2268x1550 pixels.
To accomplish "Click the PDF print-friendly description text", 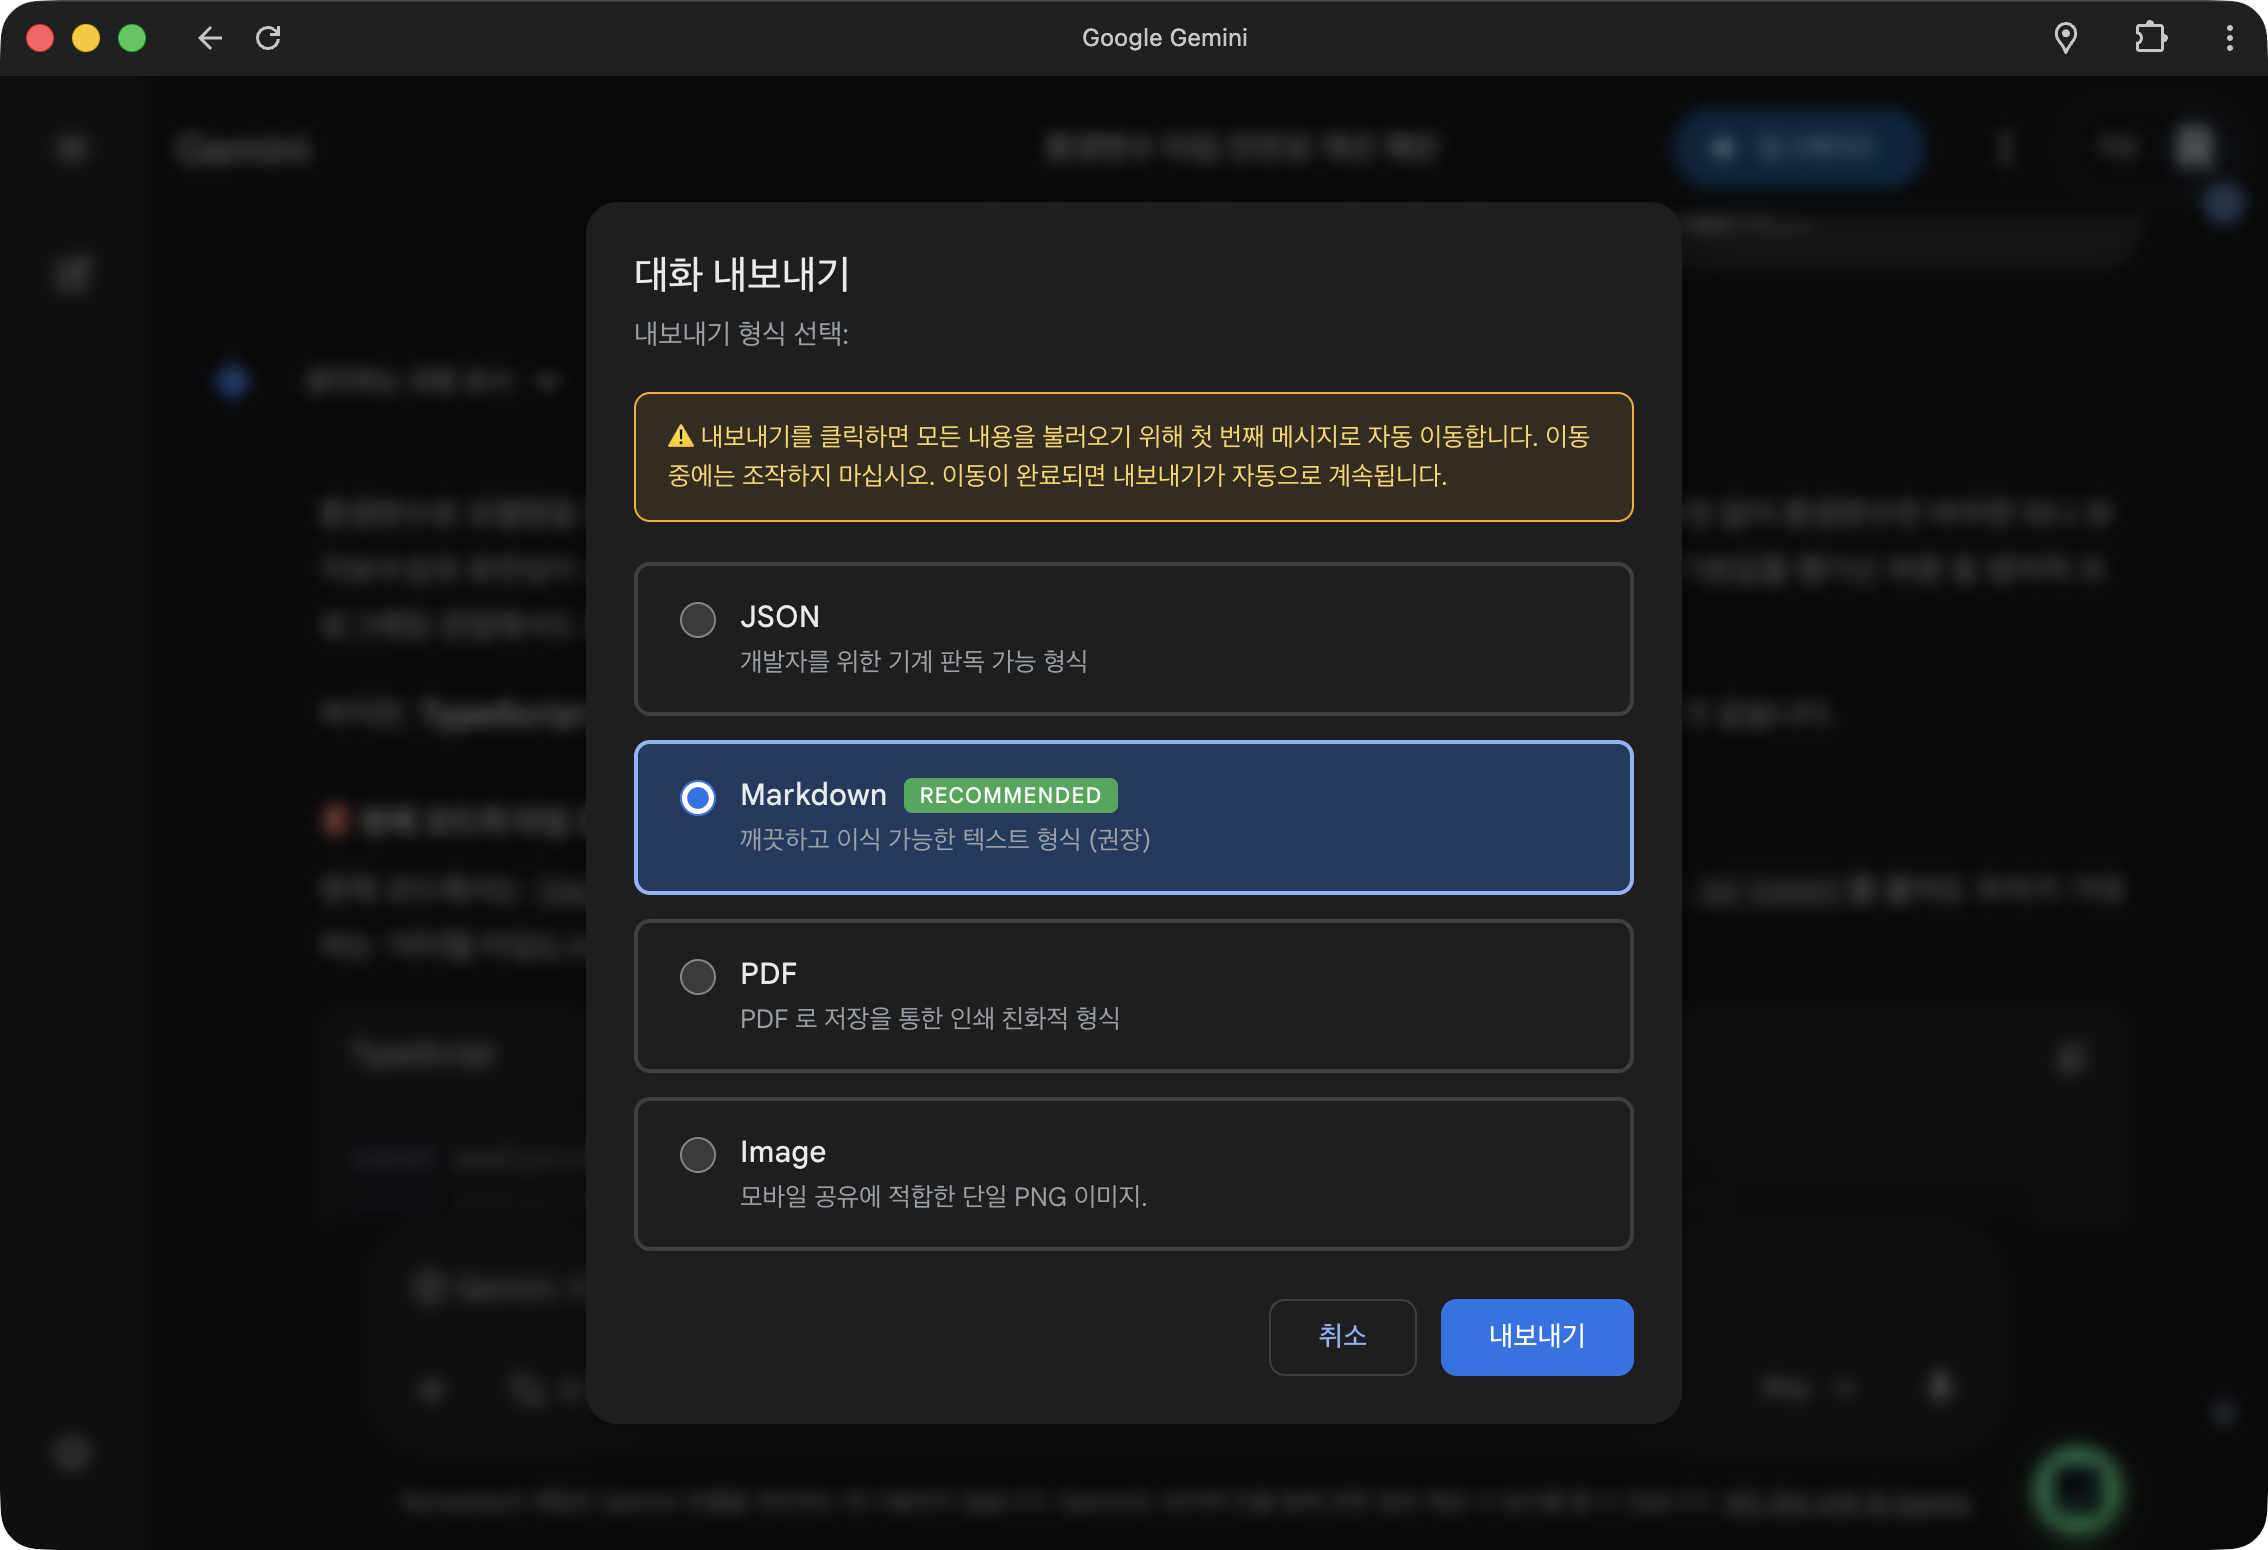I will (x=929, y=1018).
